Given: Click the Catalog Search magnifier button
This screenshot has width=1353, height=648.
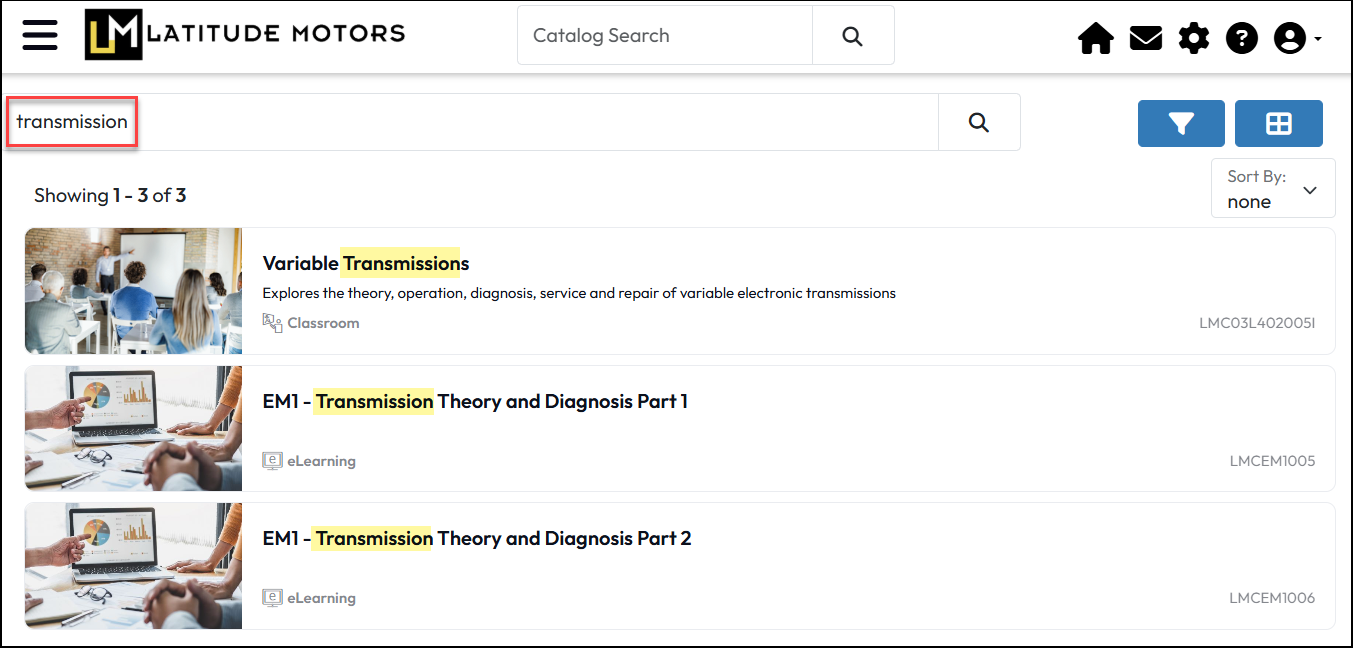Looking at the screenshot, I should click(852, 36).
